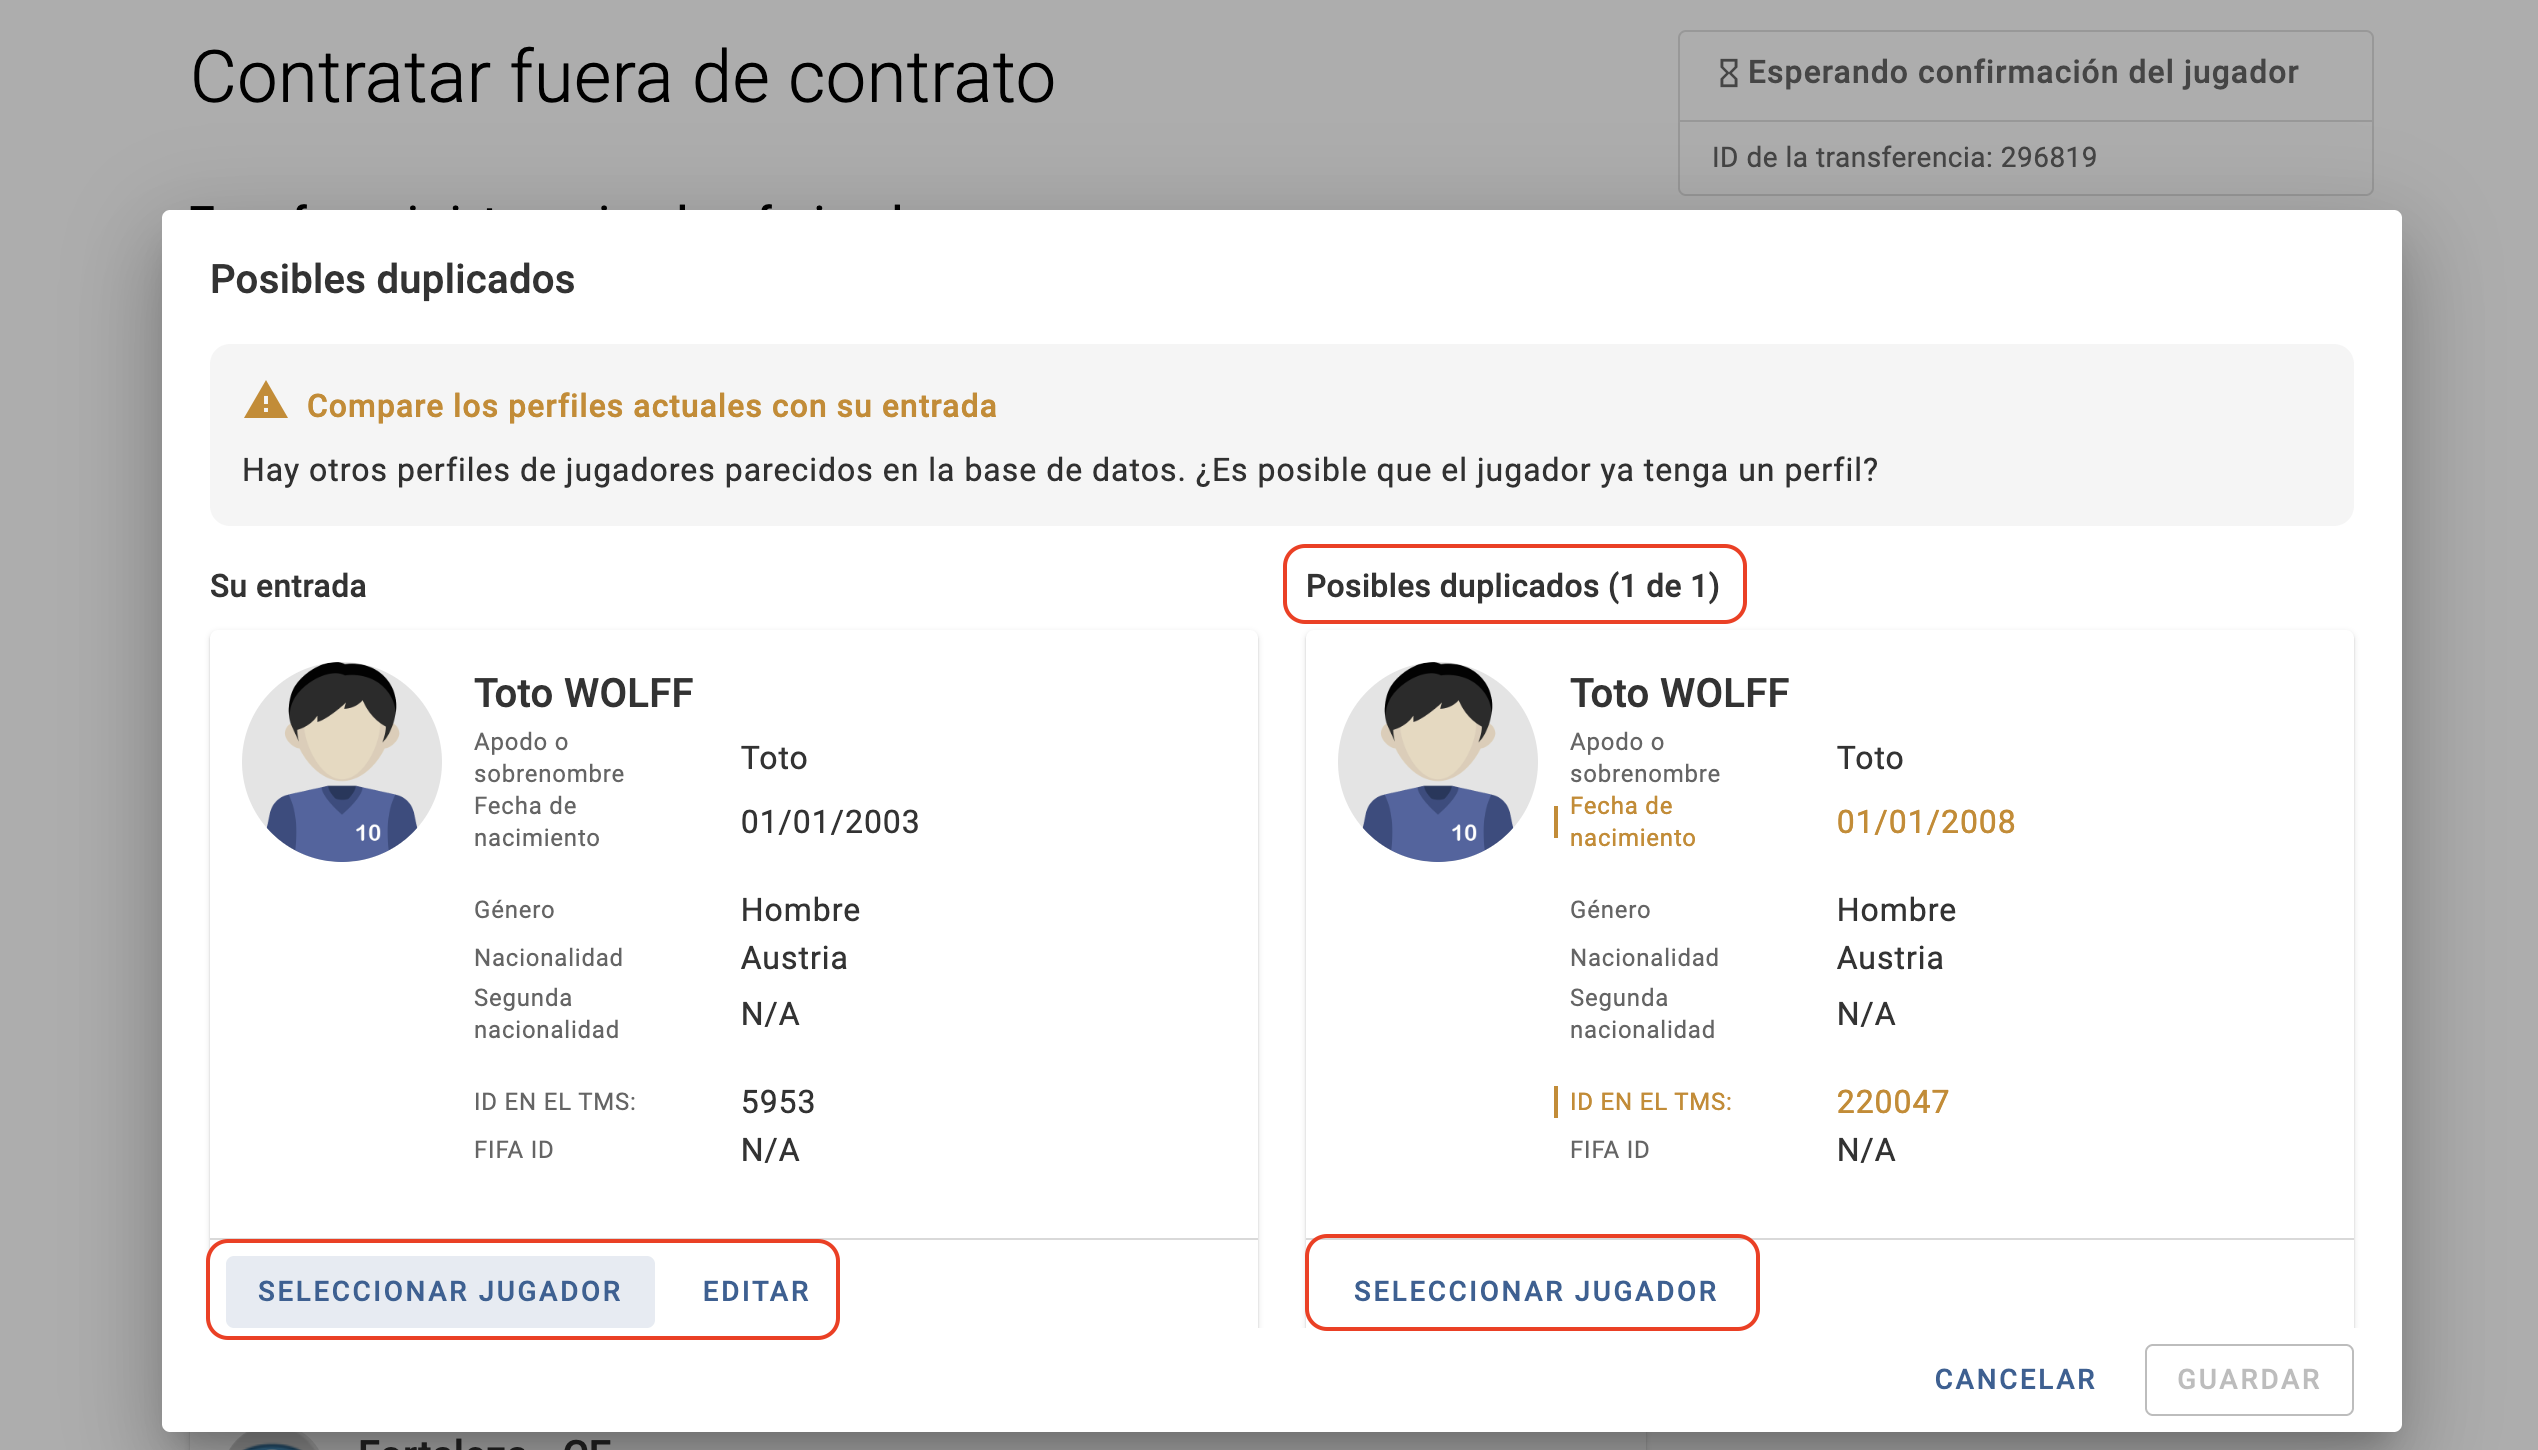This screenshot has height=1450, width=2538.
Task: Click the alert message about similar player profiles
Action: pyautogui.click(x=1060, y=469)
